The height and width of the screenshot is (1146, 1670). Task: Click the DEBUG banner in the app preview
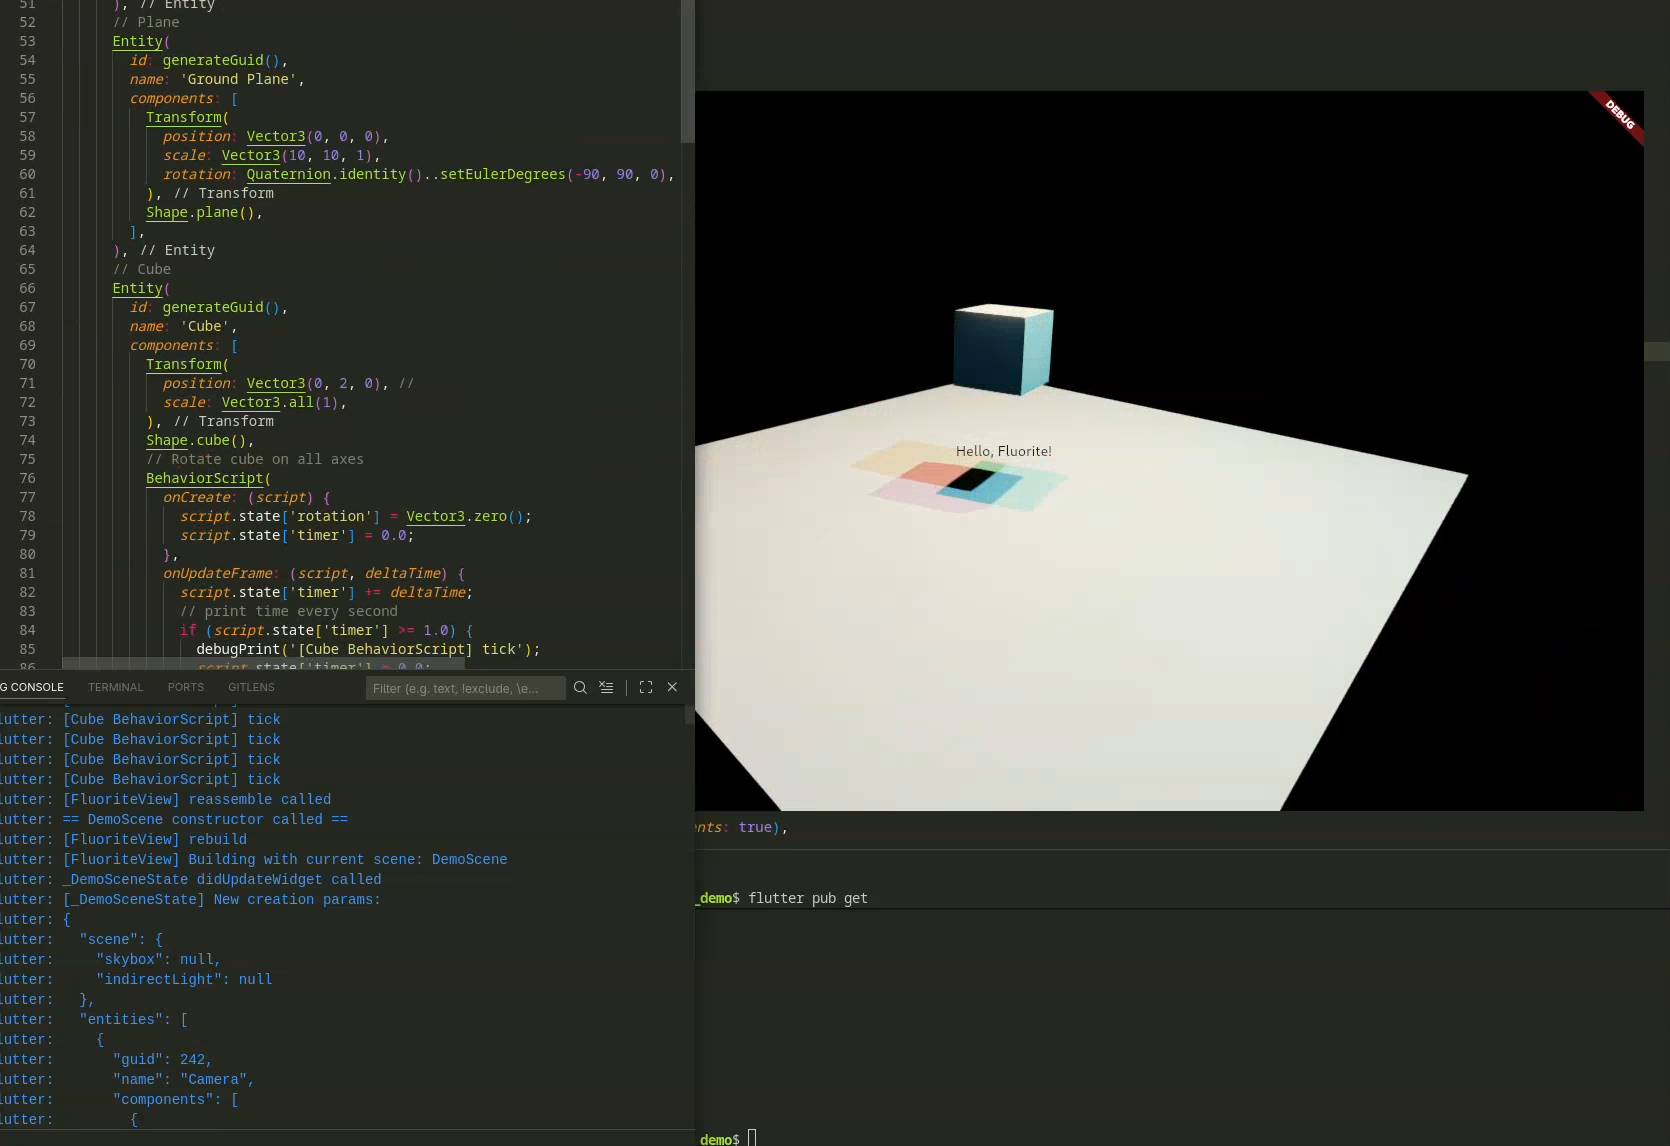pyautogui.click(x=1618, y=115)
